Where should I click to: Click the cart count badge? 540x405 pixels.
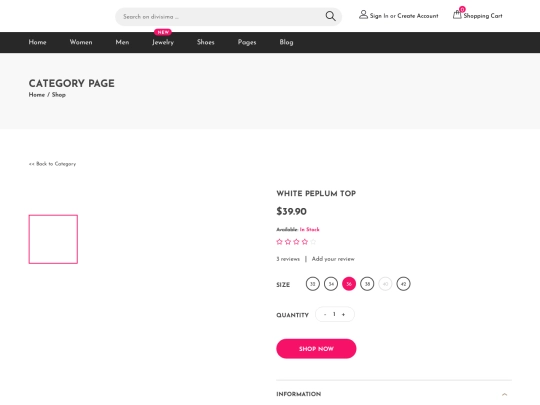[462, 9]
